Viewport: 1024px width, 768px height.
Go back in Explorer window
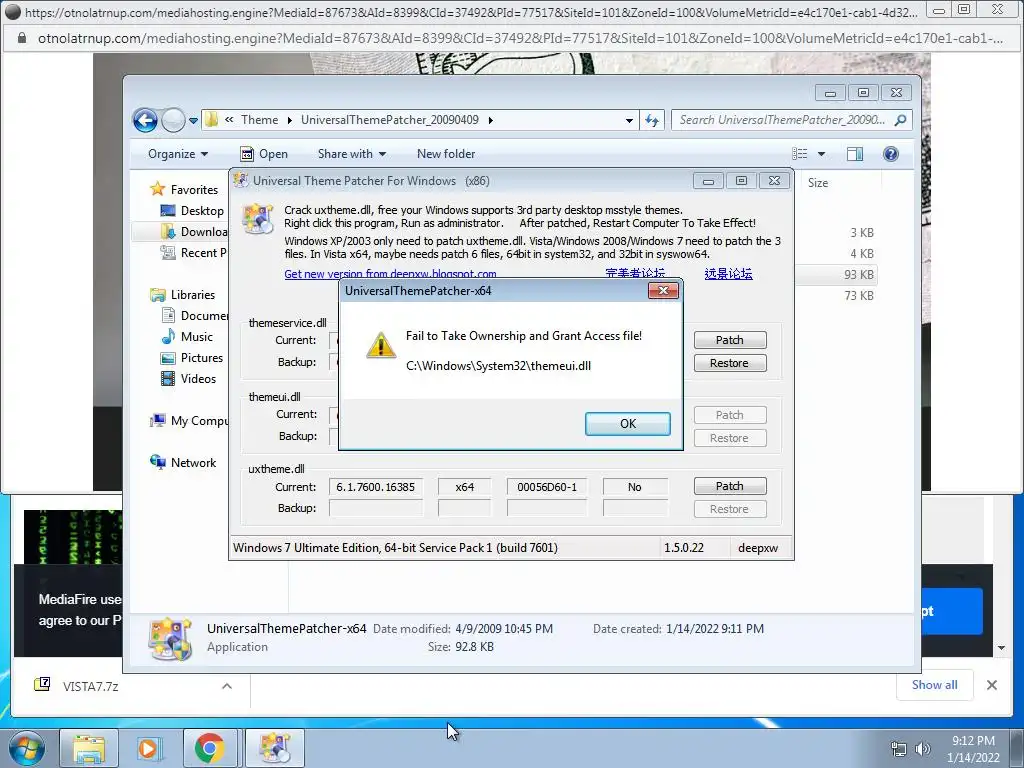point(145,120)
